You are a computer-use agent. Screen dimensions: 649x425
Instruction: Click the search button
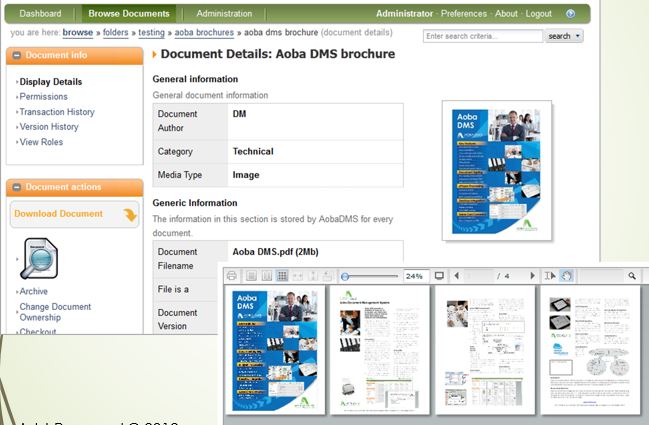(x=559, y=36)
